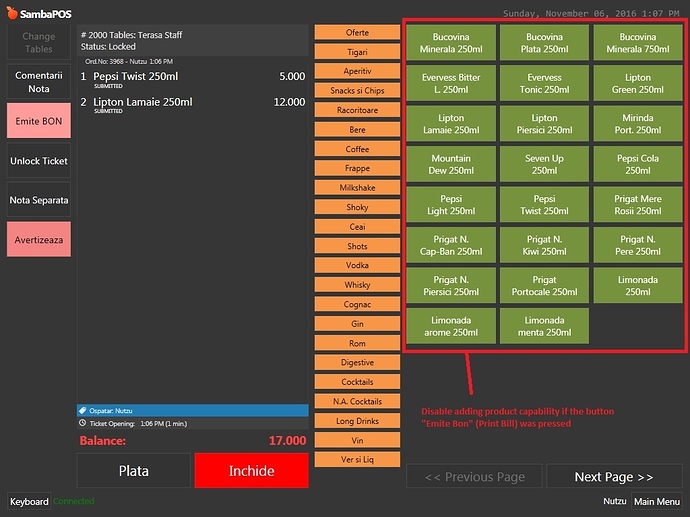Add Prigat Mere Rosii 250ml
The image size is (690, 517).
638,205
